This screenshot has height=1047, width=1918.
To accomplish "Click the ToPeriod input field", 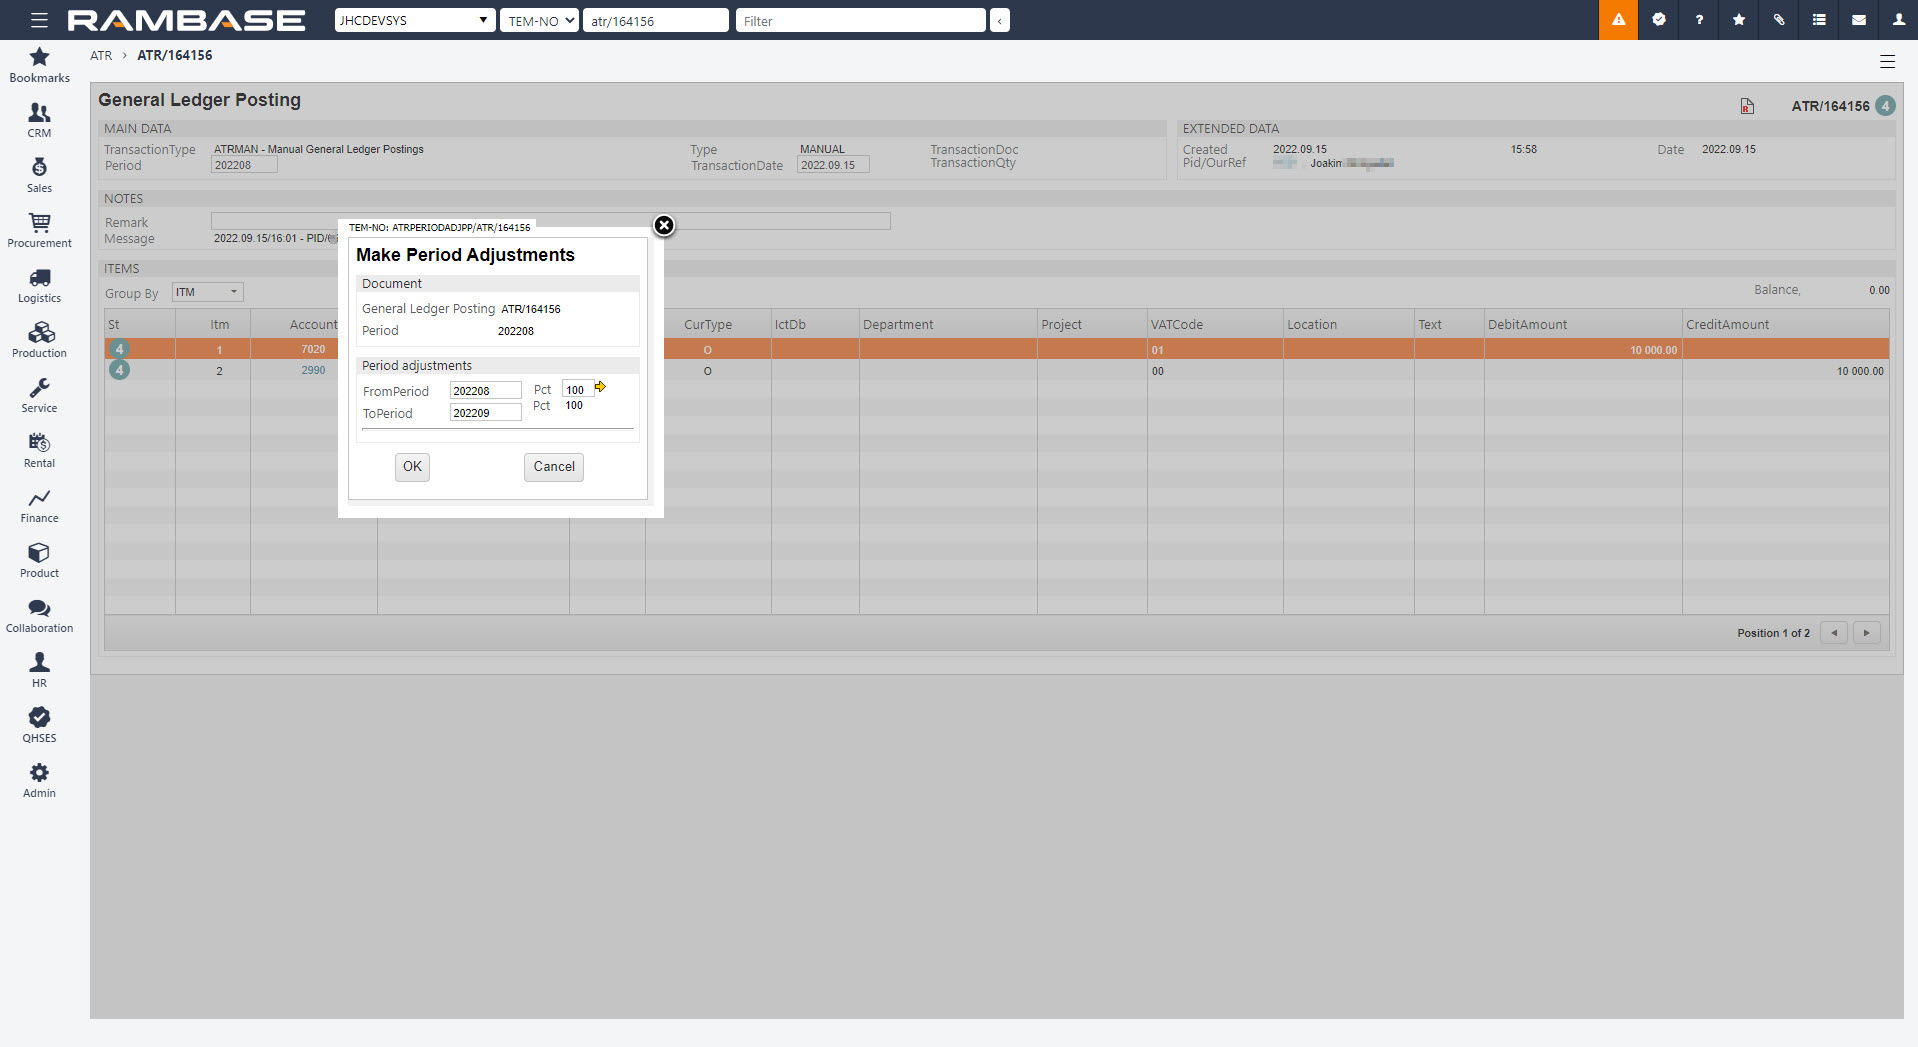I will click(x=485, y=413).
